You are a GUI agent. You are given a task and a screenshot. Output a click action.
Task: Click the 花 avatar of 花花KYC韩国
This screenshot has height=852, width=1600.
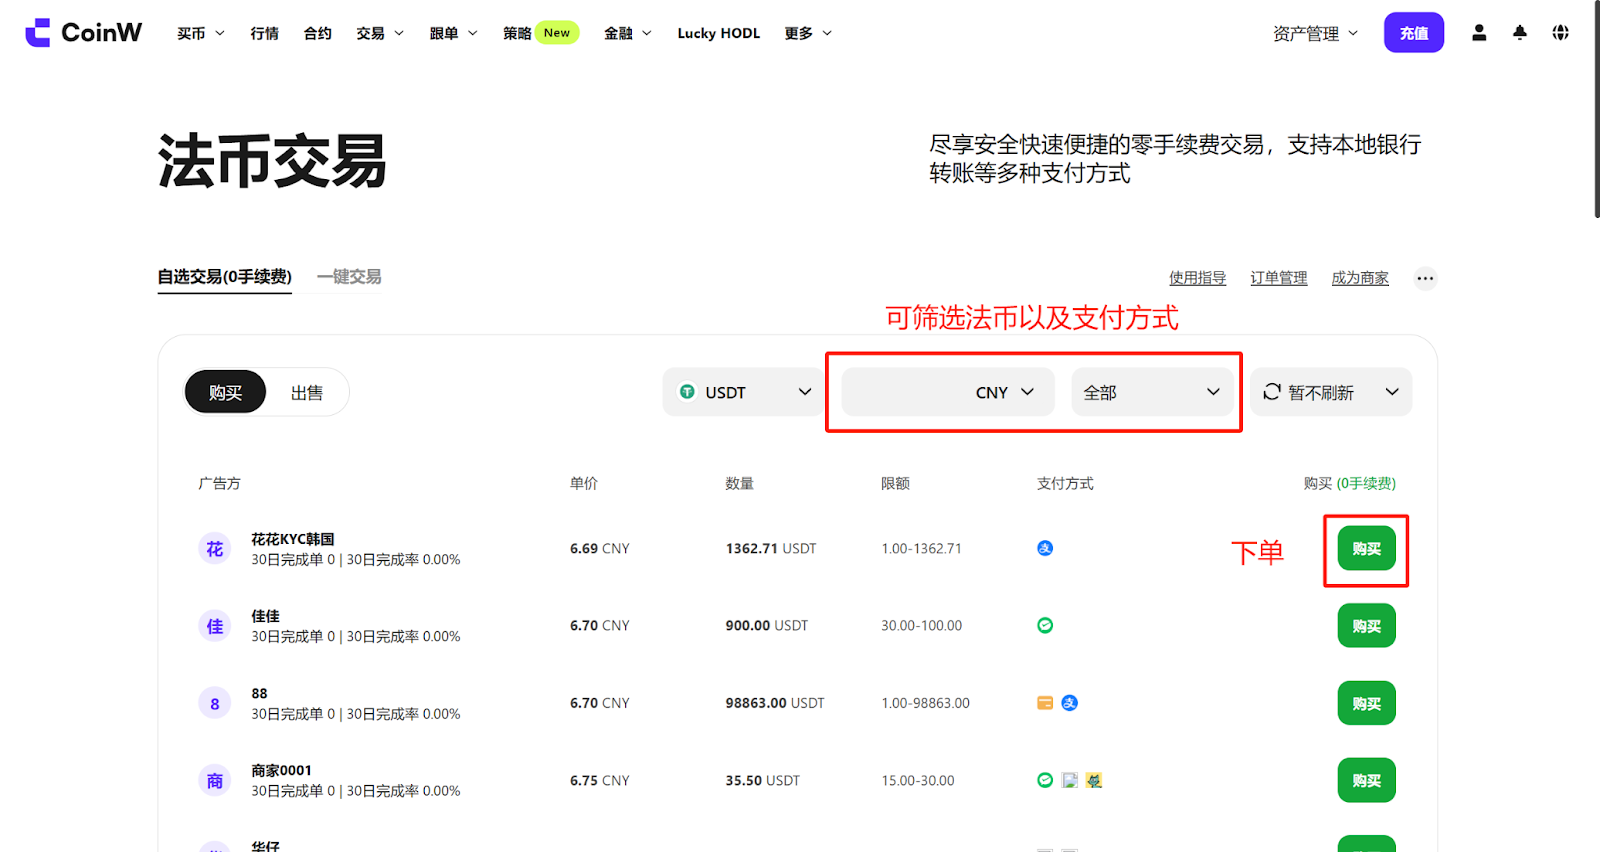click(x=215, y=549)
